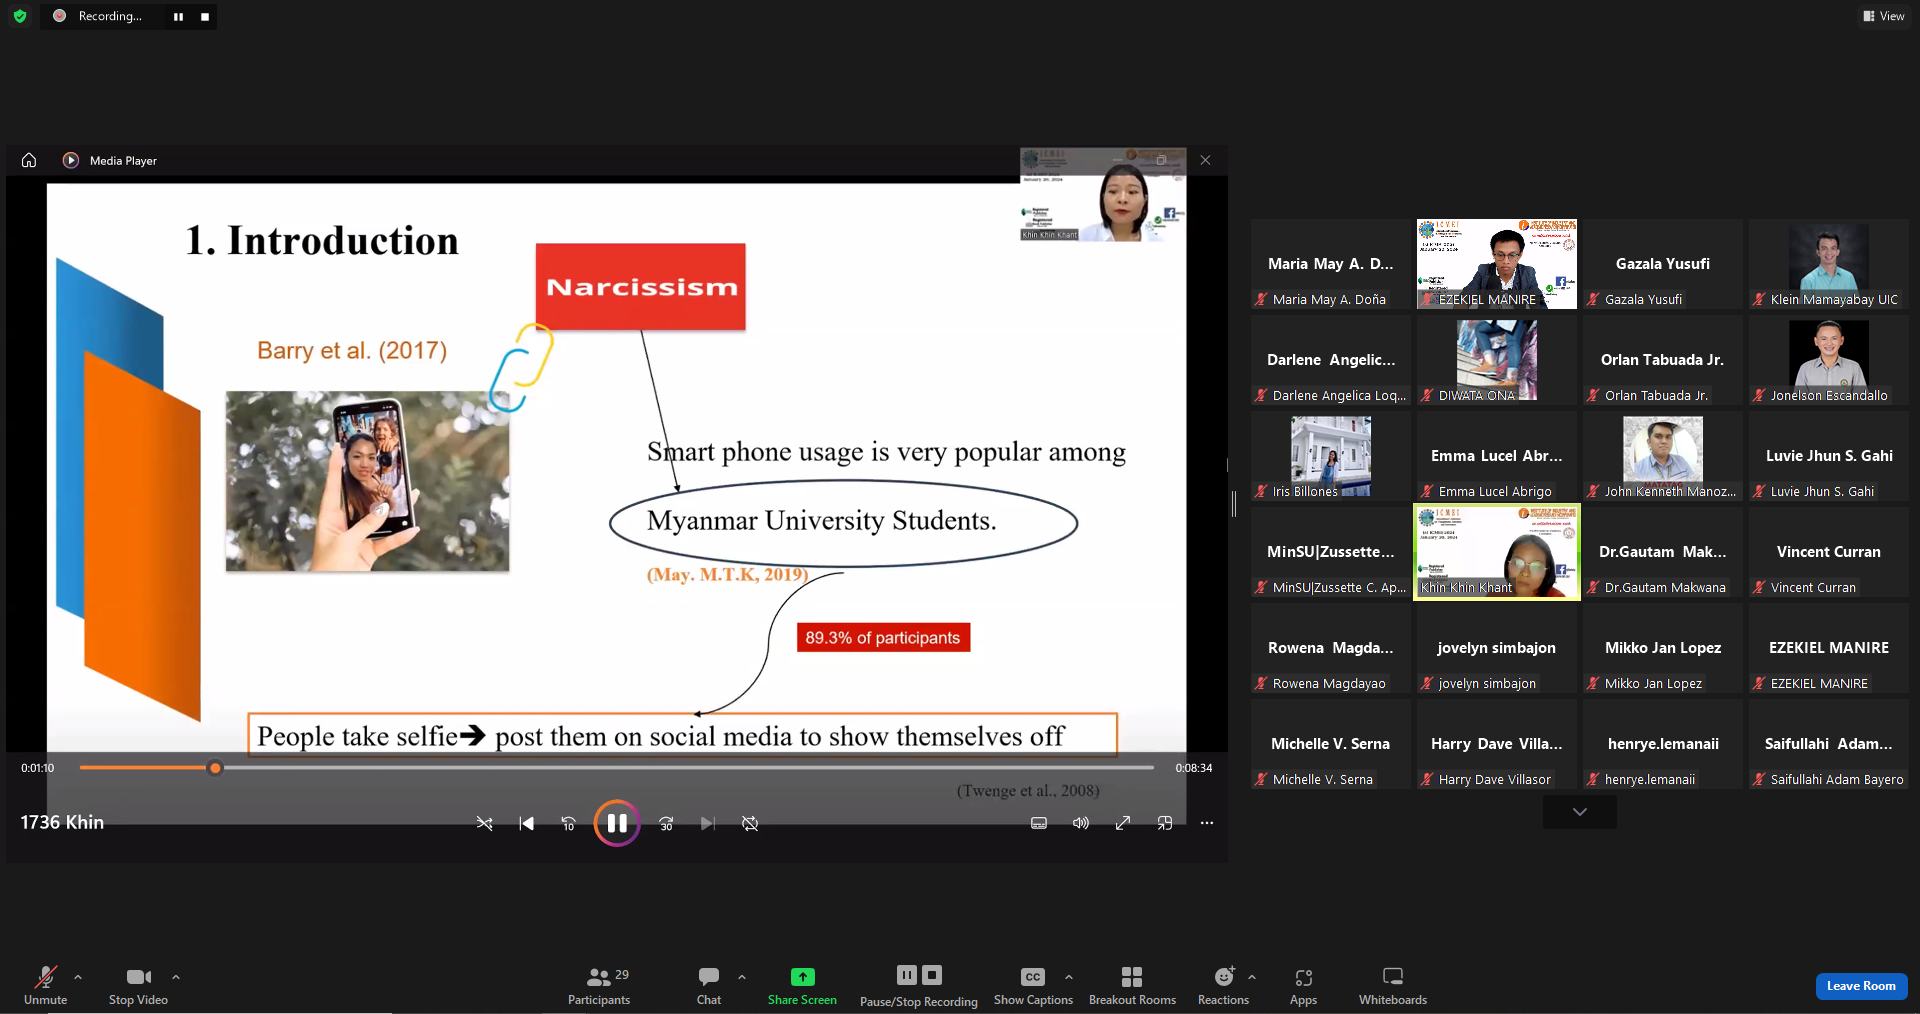Skip forward 30 seconds
Screen dimensions: 1920x1014
[x=666, y=823]
